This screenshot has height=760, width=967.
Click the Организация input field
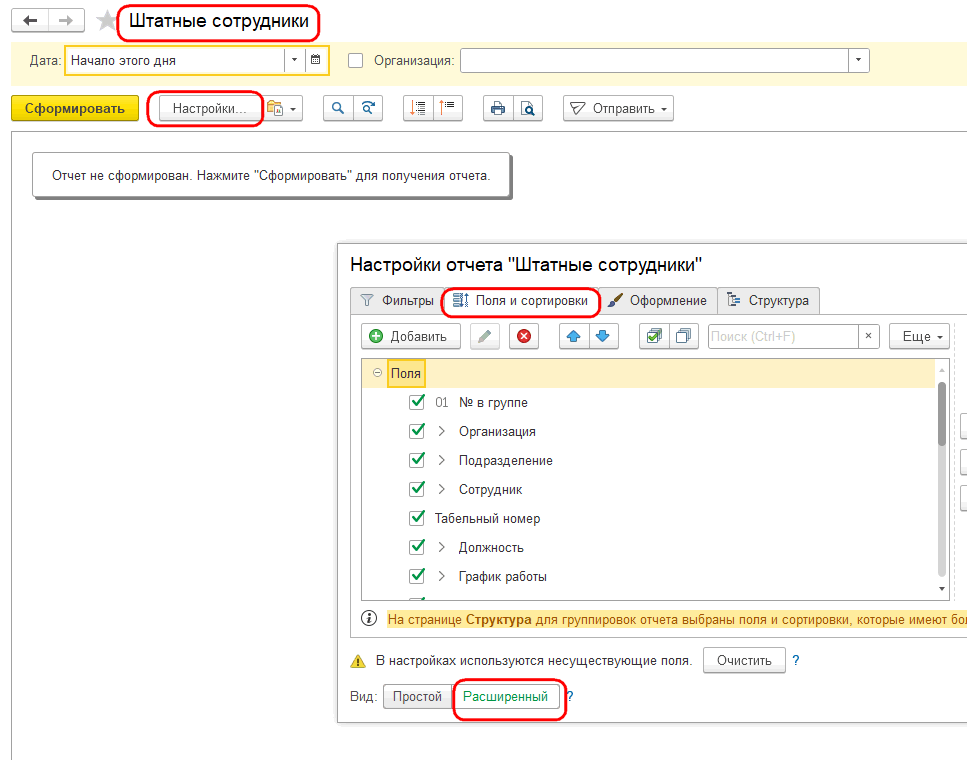(654, 60)
